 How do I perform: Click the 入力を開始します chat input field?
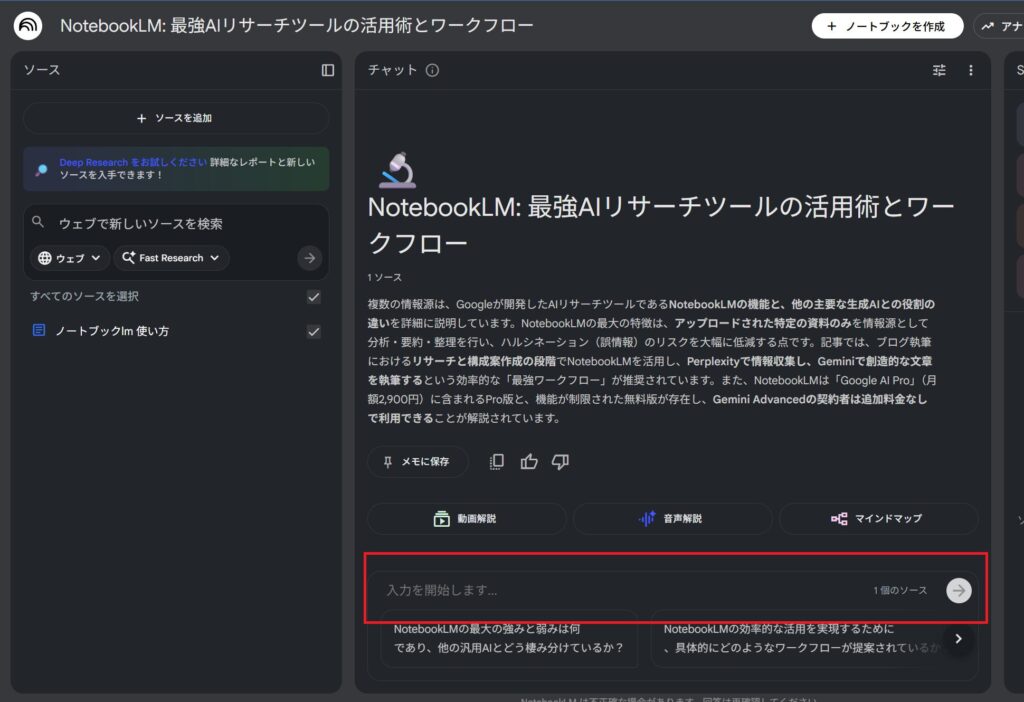[620, 590]
